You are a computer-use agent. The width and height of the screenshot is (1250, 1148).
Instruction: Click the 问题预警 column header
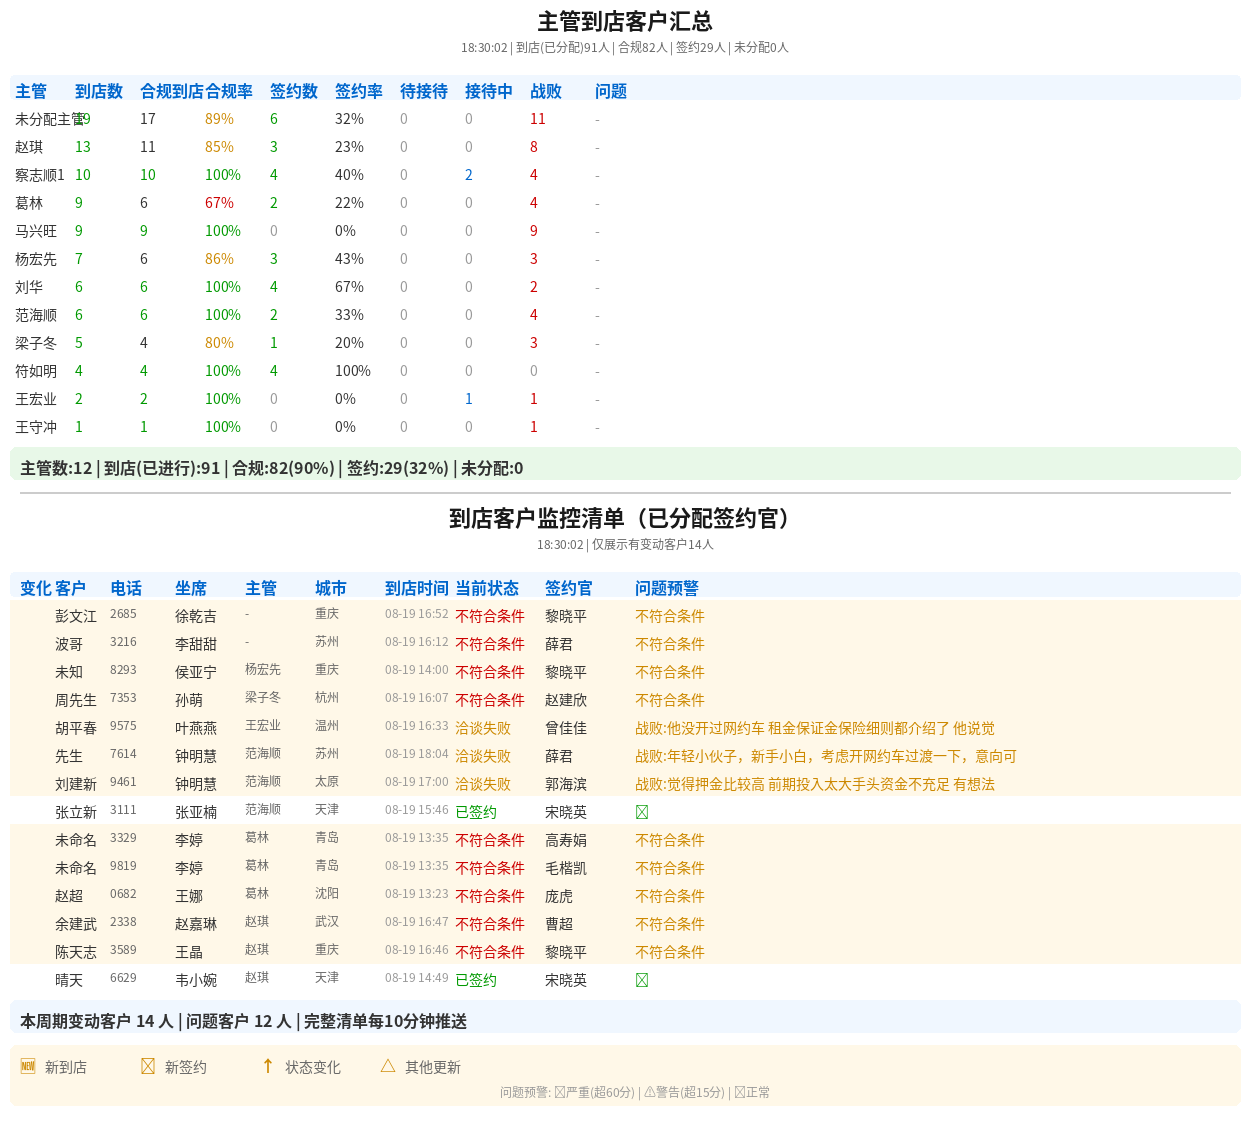667,588
